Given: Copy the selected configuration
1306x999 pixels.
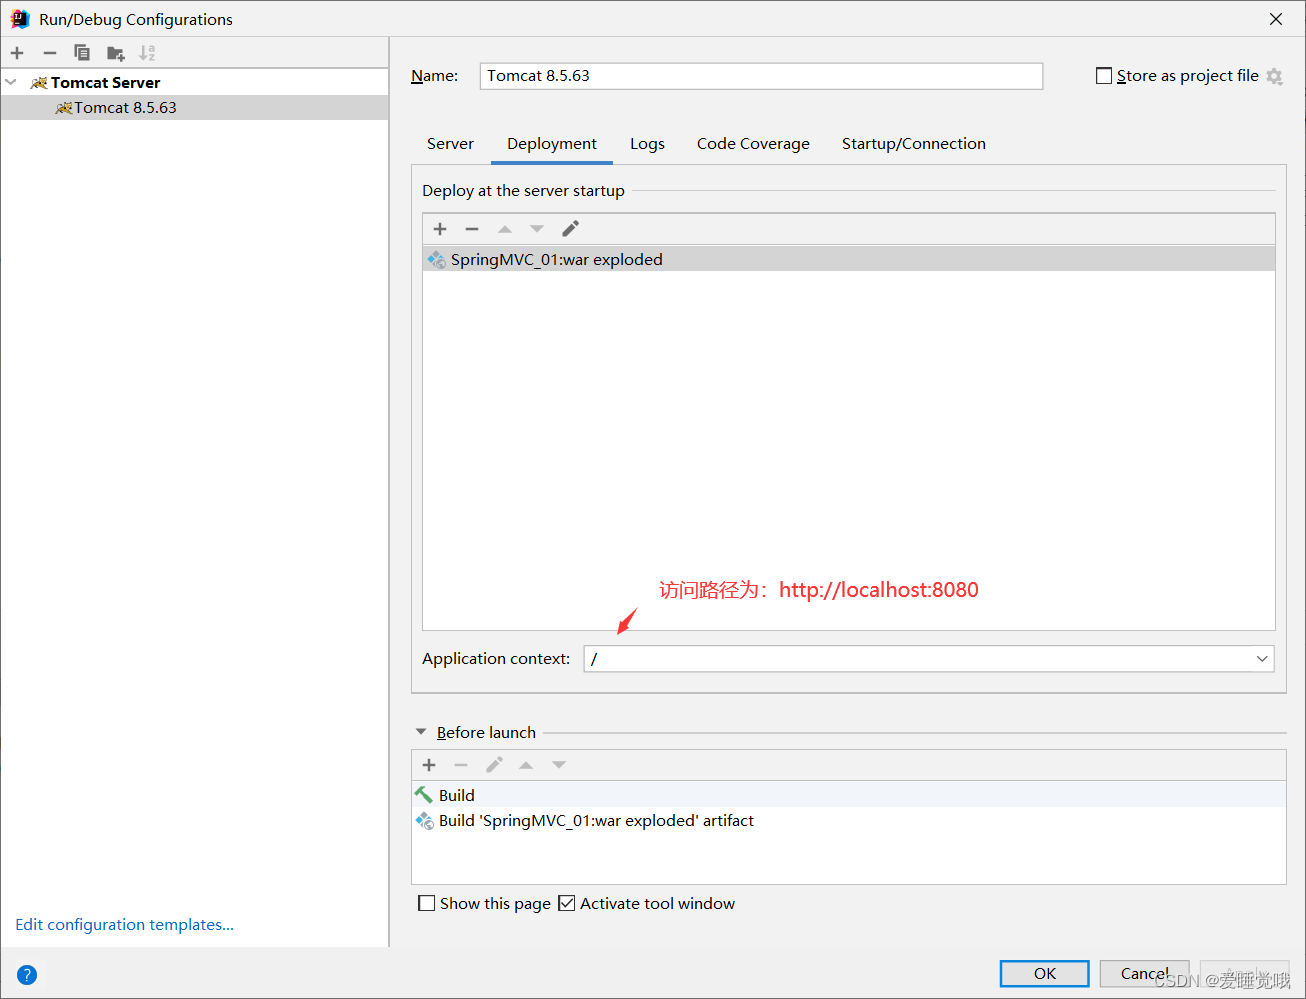Looking at the screenshot, I should tap(82, 53).
